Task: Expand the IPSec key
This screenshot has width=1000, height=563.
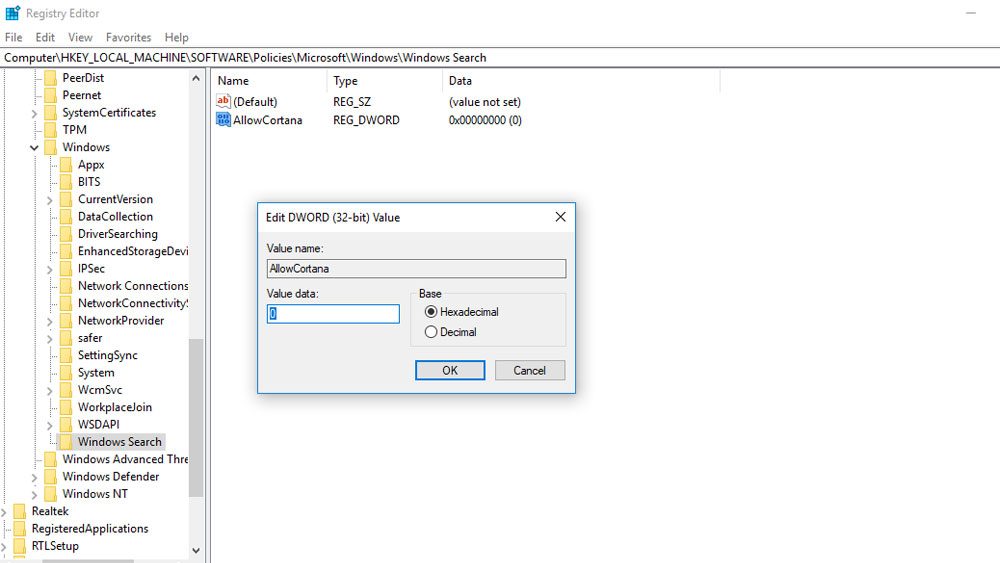Action: click(x=50, y=270)
